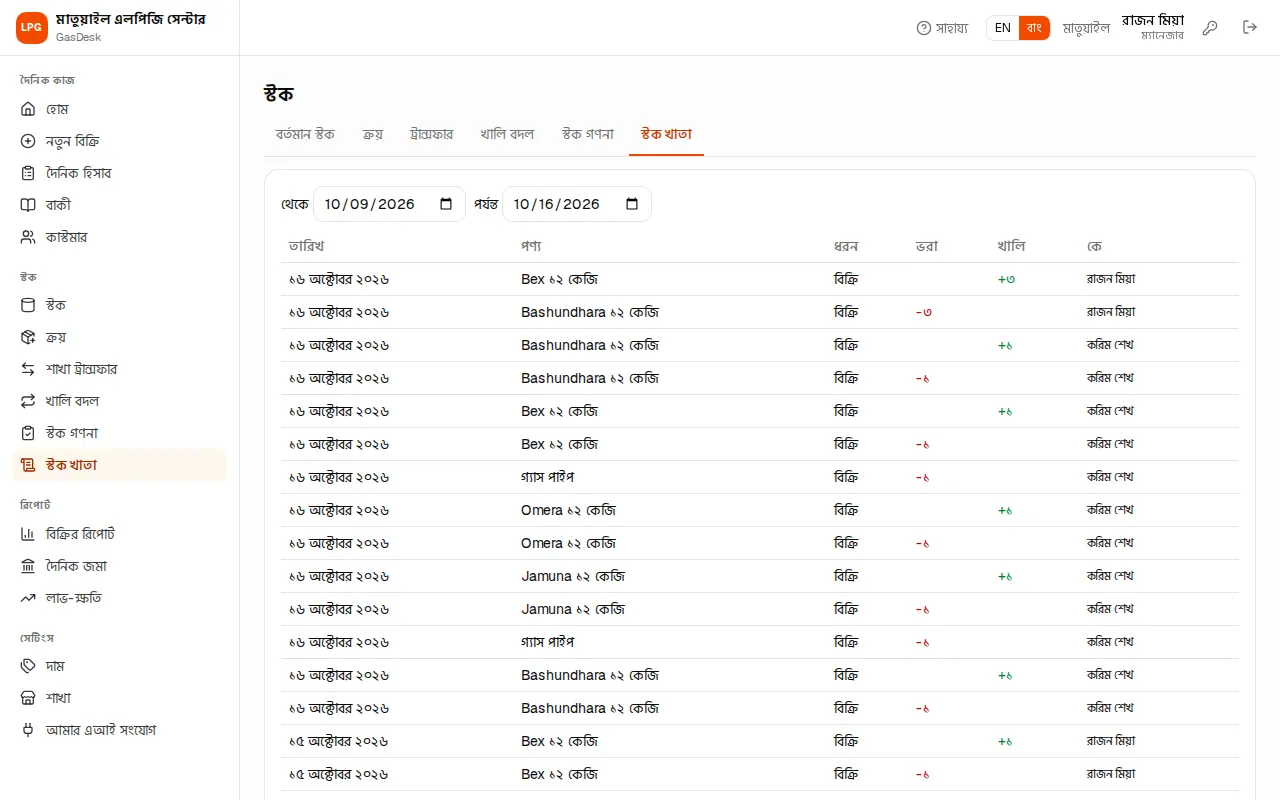1280x800 pixels.
Task: Open বাকী ledger in sidebar
Action: [x=119, y=205]
